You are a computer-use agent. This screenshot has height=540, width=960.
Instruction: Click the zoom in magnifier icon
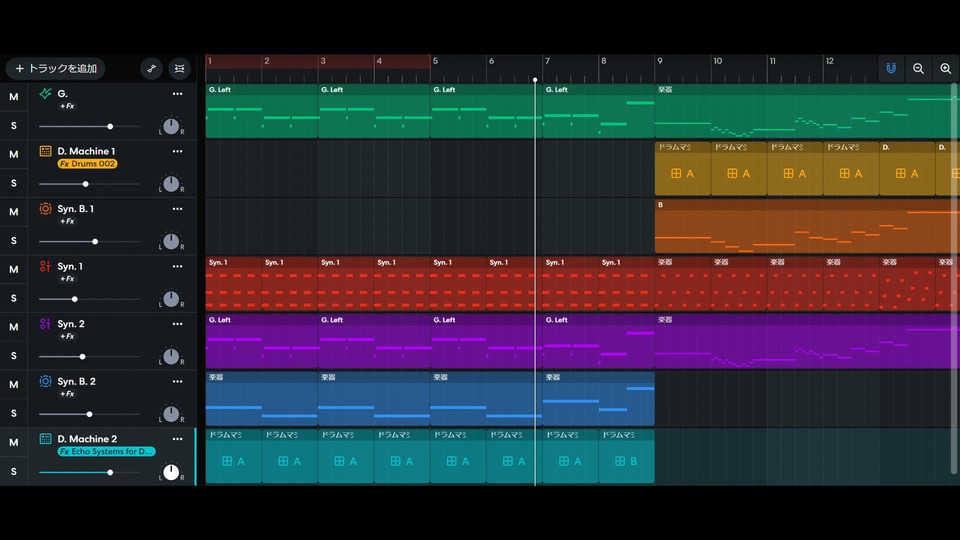click(x=945, y=68)
